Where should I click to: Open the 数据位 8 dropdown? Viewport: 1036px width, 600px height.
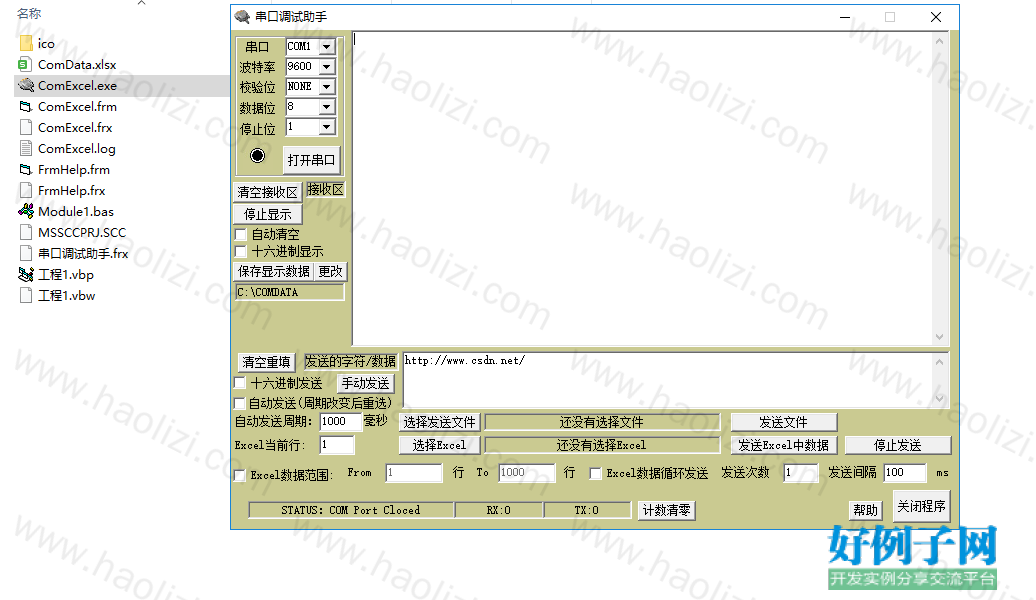pyautogui.click(x=326, y=106)
